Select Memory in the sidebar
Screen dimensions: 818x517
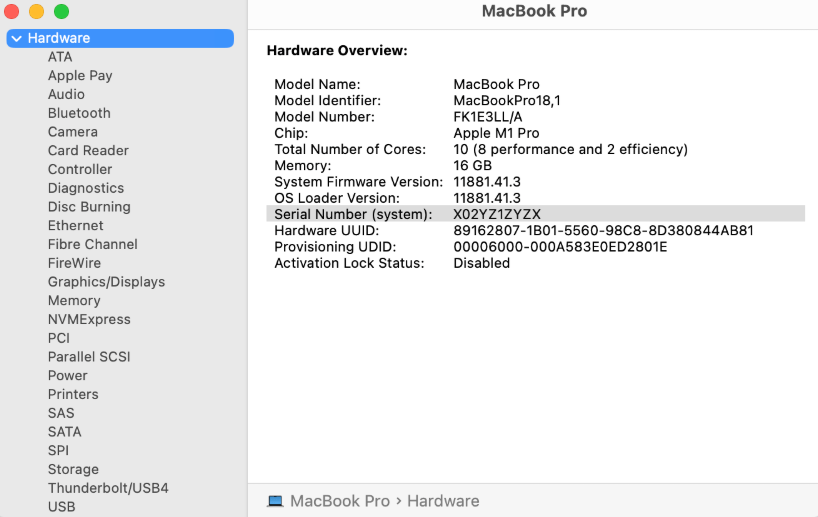pos(74,300)
